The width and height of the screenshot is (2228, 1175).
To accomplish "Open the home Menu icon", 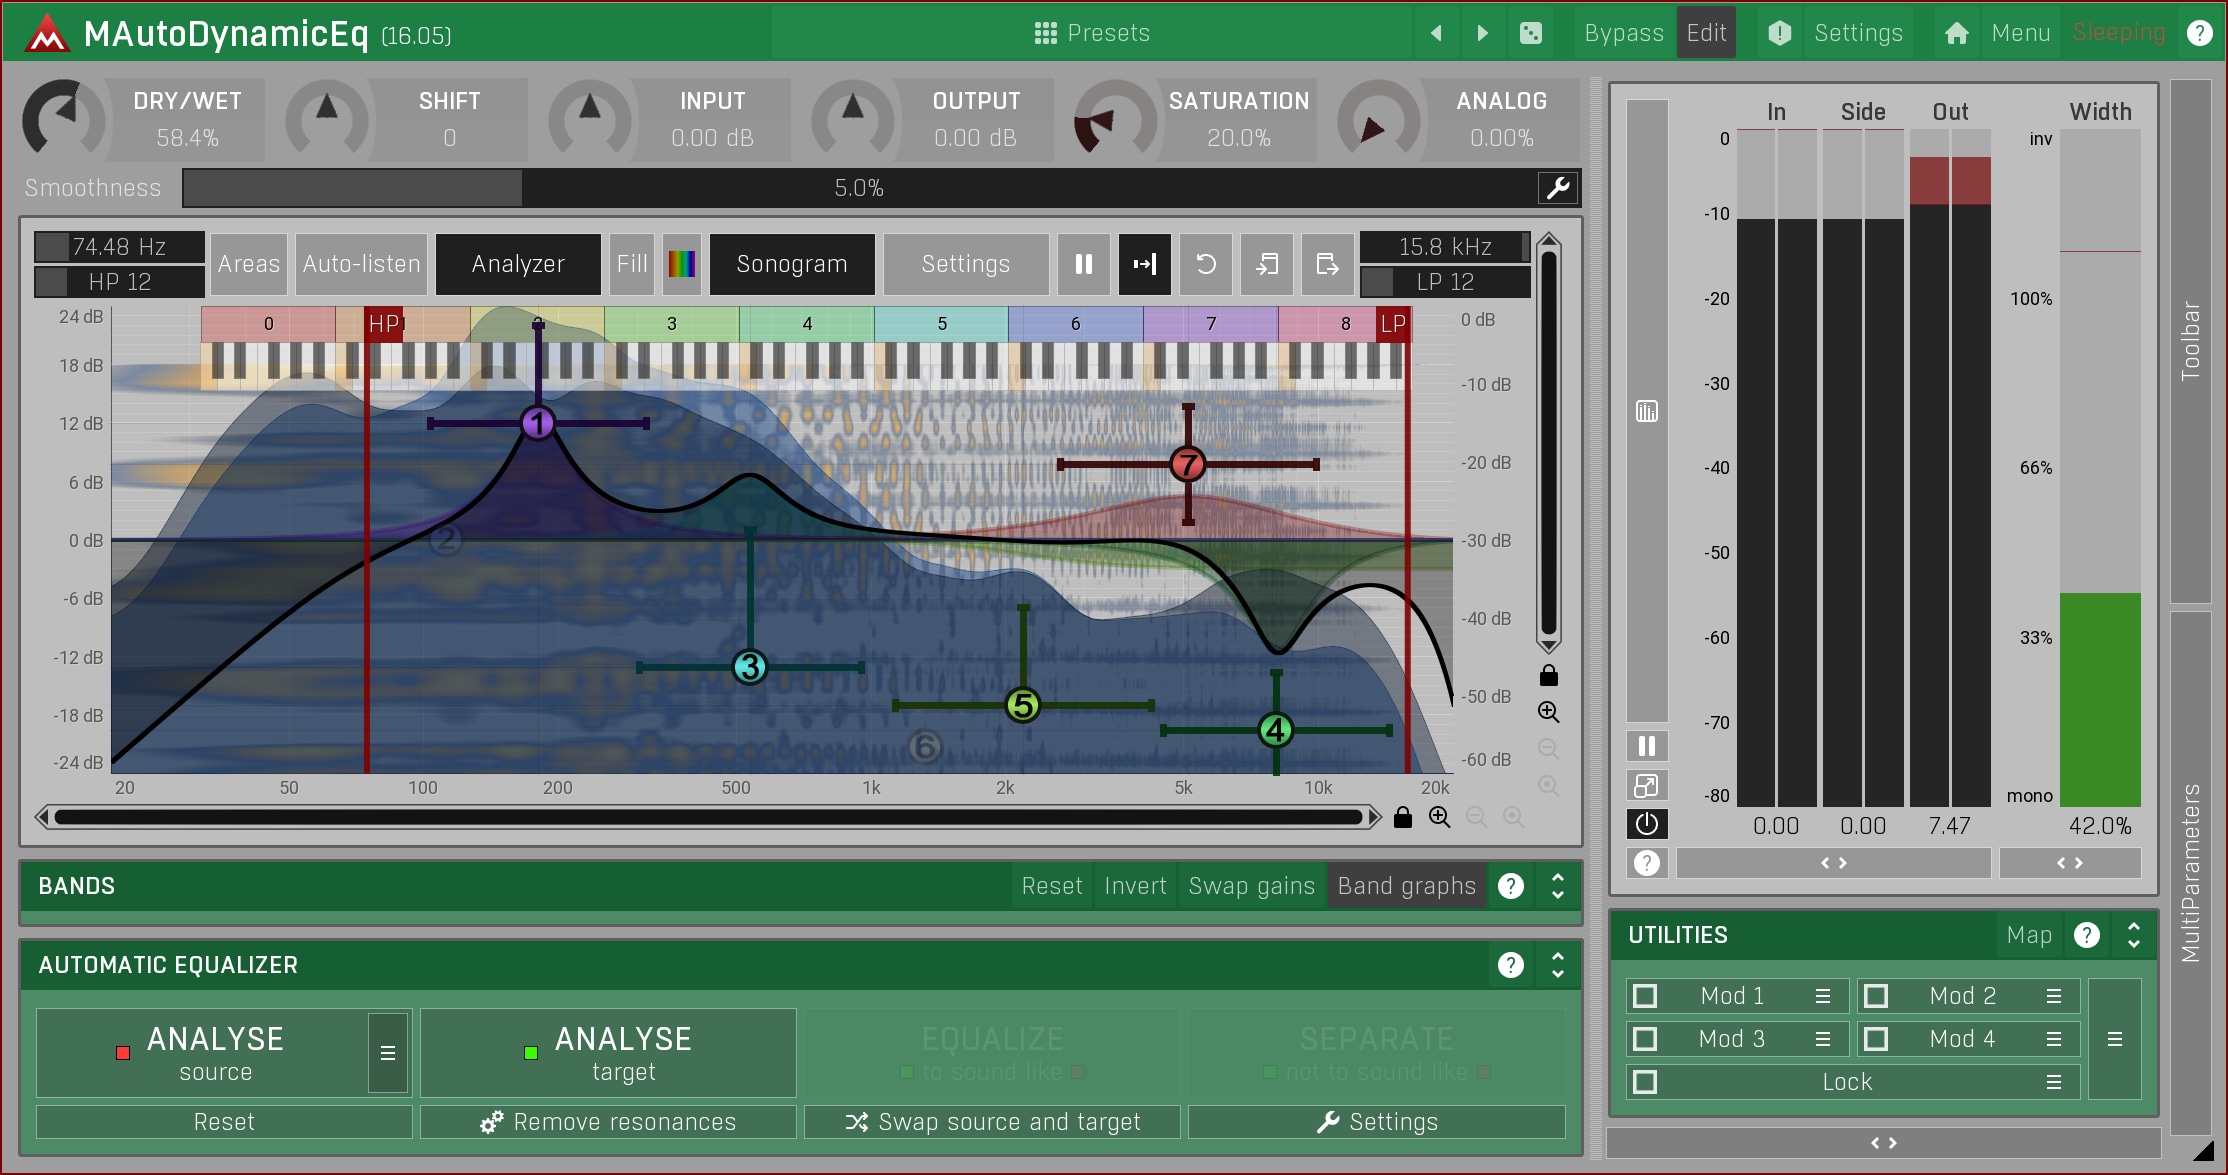I will (x=1957, y=33).
